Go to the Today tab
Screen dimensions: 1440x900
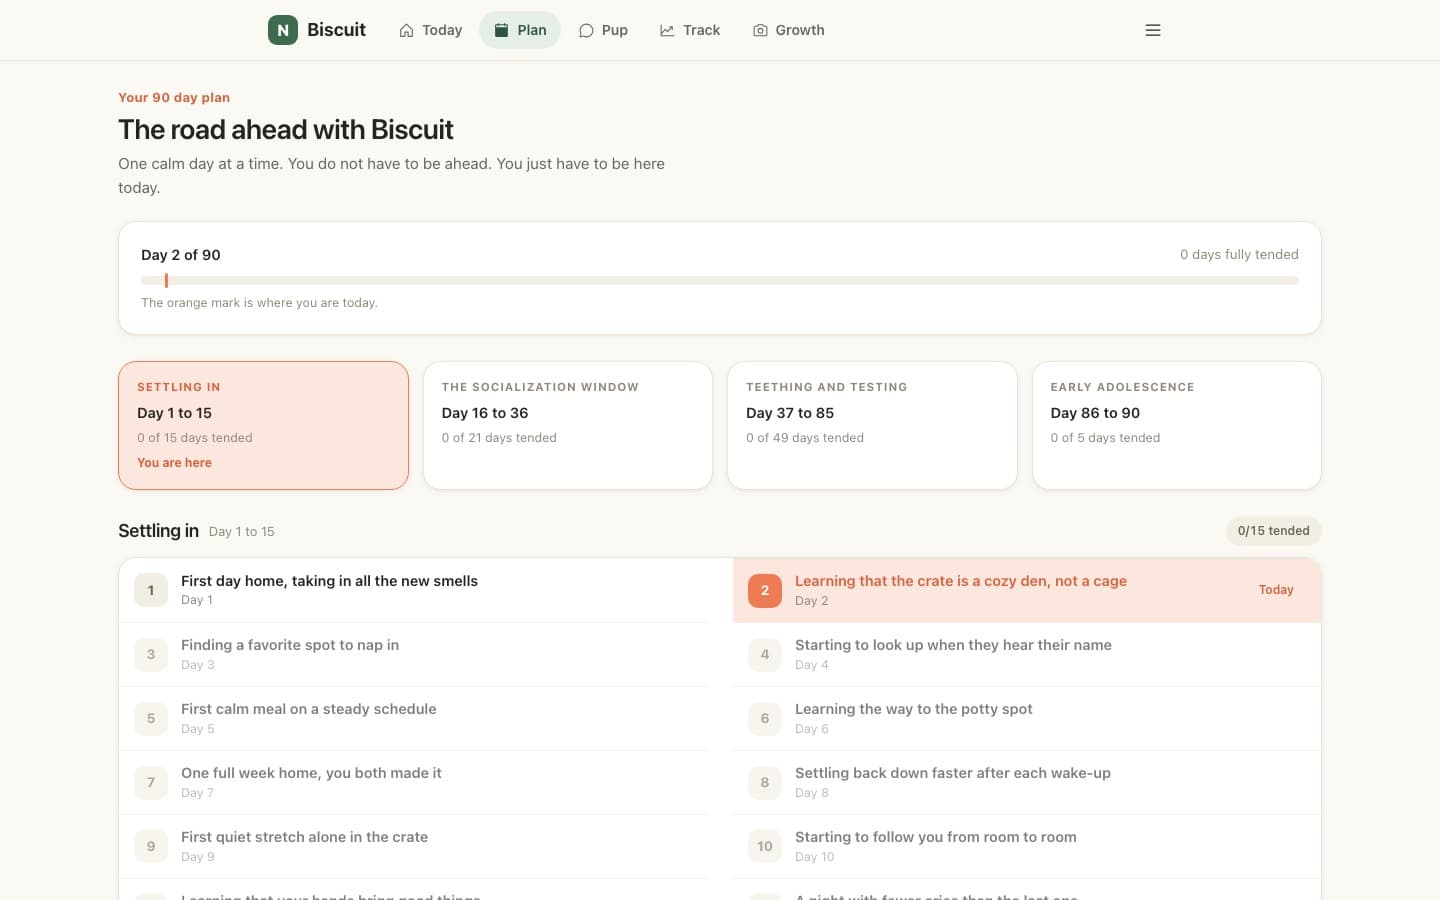tap(430, 30)
